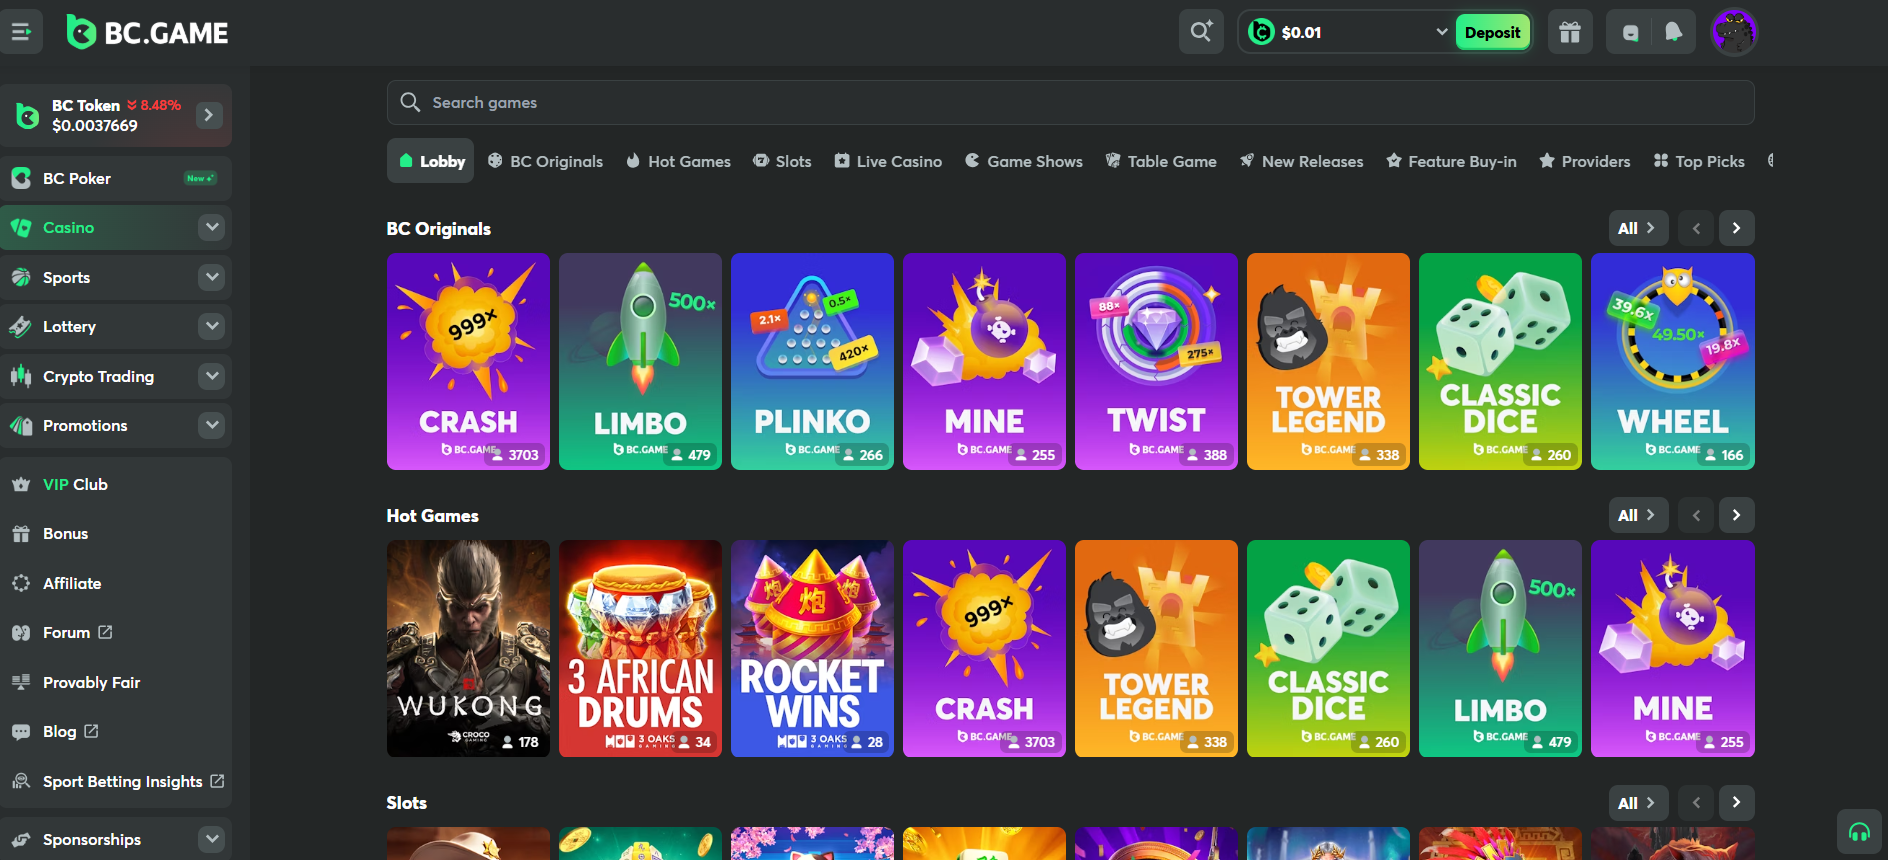
Task: Open the search icon in header
Action: coord(1201,32)
